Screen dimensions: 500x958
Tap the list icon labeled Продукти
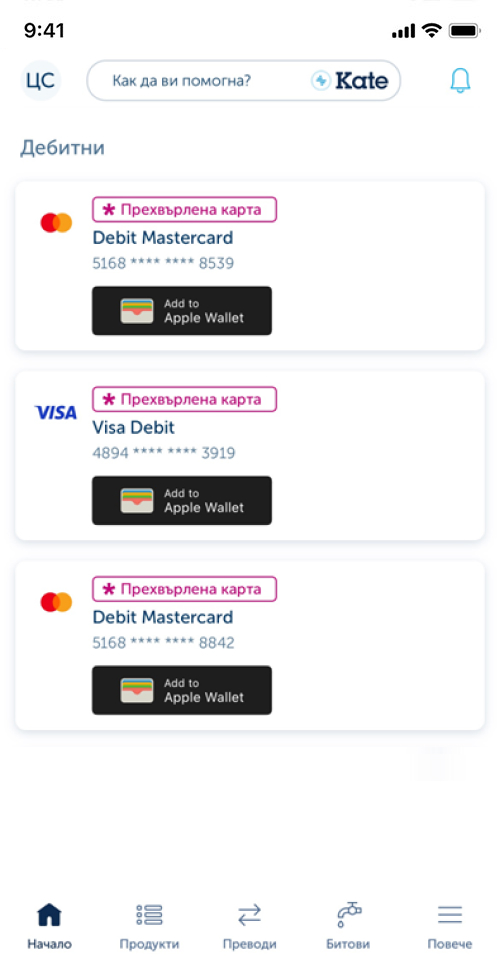149,926
